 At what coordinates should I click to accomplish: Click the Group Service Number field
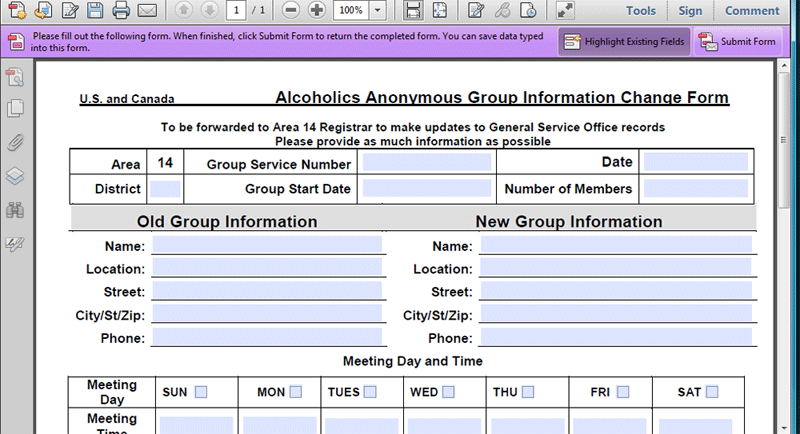[x=427, y=162]
